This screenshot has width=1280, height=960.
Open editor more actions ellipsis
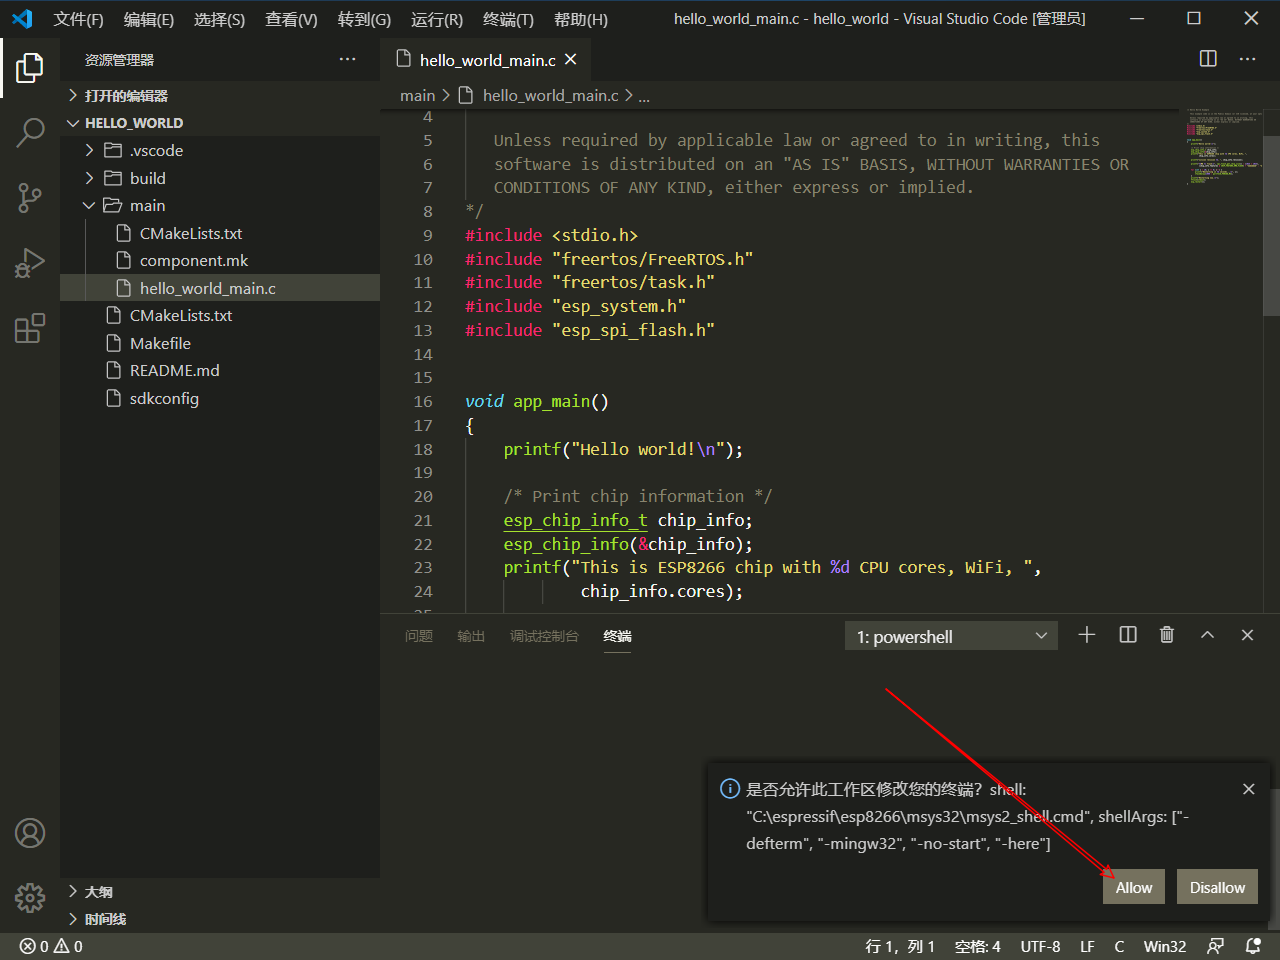(1247, 59)
